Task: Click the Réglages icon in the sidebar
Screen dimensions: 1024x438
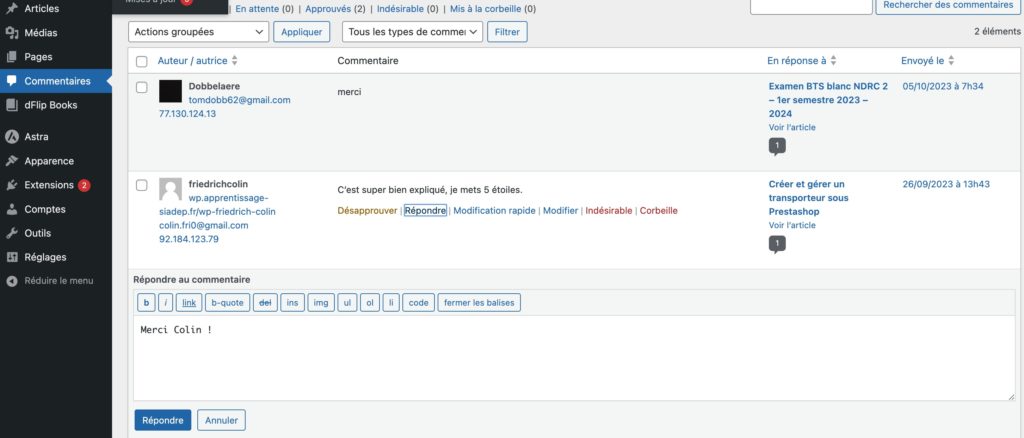Action: [x=11, y=257]
